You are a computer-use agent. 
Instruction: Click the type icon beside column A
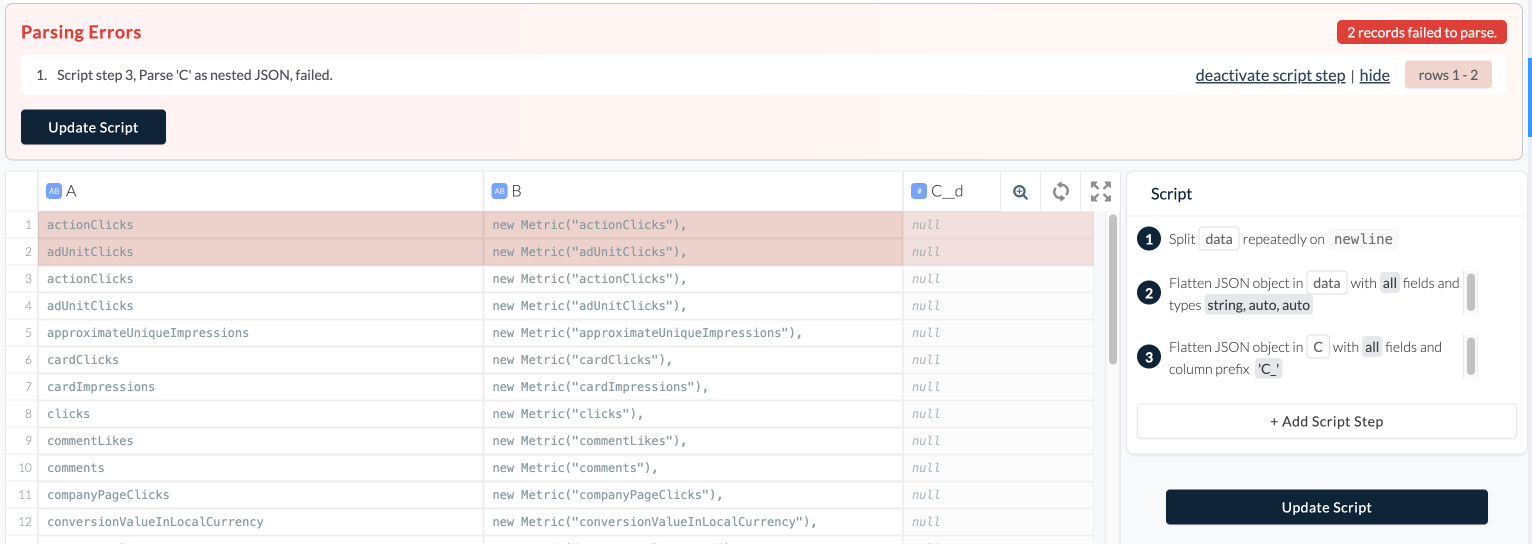click(x=54, y=191)
